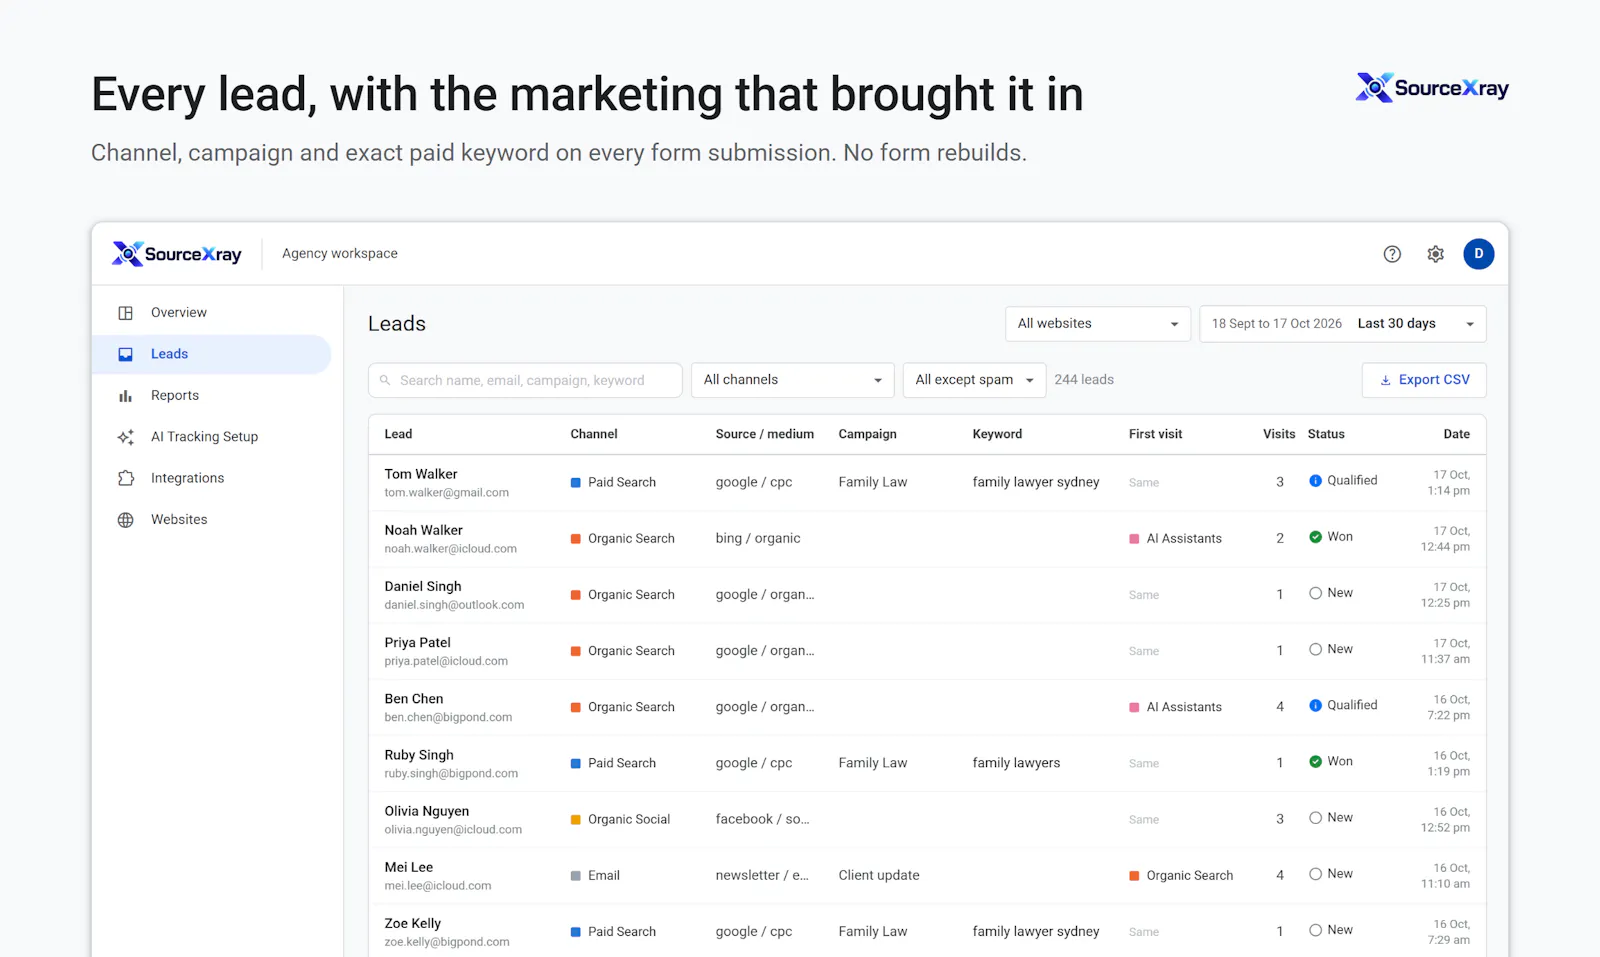The image size is (1600, 957).
Task: Select Zoe Kelly's New status circle
Action: pyautogui.click(x=1316, y=930)
